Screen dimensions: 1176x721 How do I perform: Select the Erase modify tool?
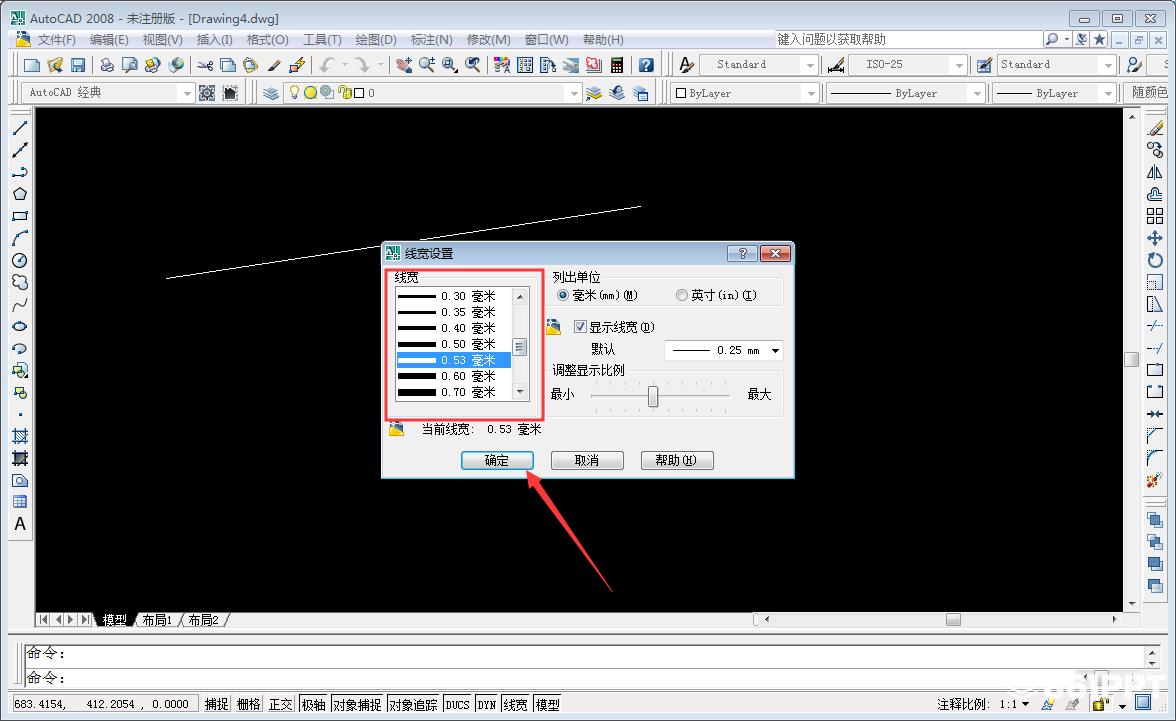pos(1155,128)
